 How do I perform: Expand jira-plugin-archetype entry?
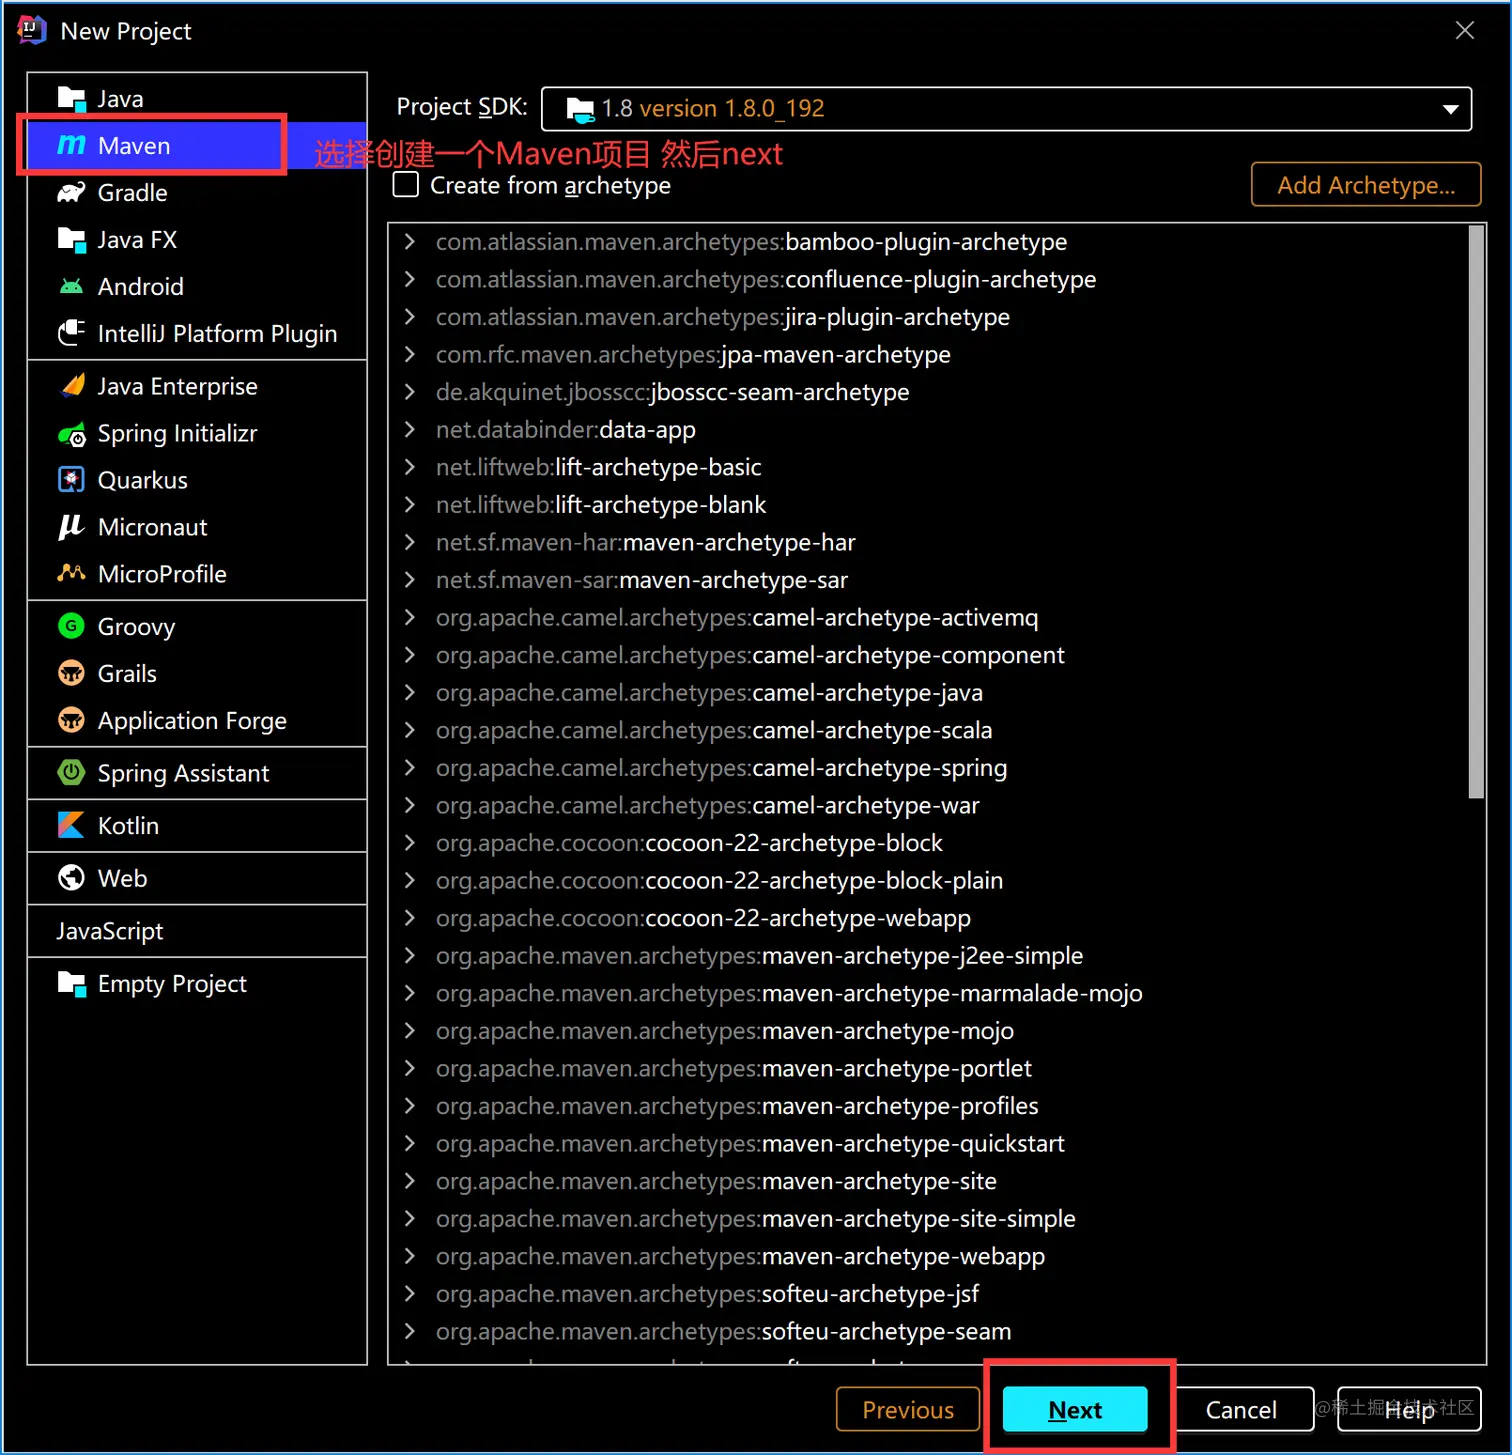click(x=409, y=316)
